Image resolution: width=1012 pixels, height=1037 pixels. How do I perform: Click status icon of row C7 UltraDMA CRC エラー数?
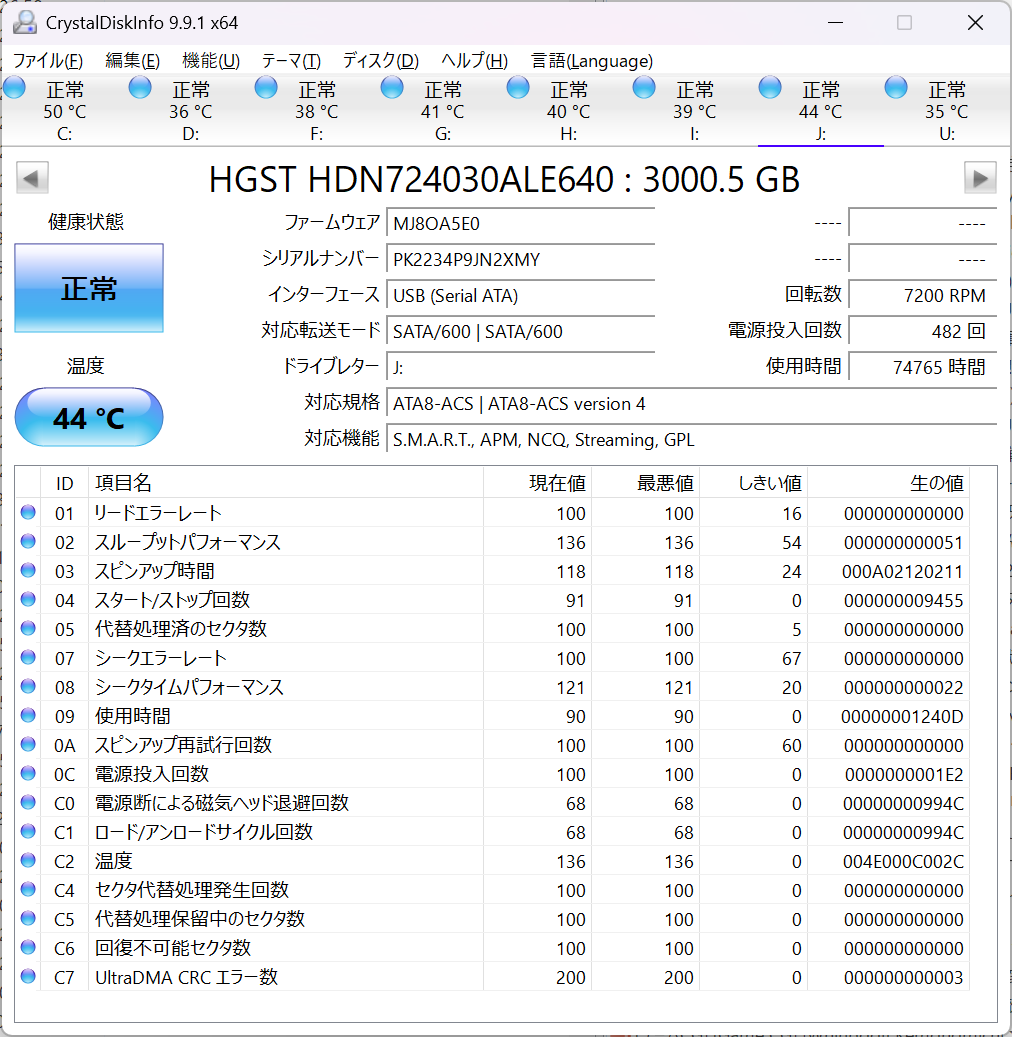(28, 976)
